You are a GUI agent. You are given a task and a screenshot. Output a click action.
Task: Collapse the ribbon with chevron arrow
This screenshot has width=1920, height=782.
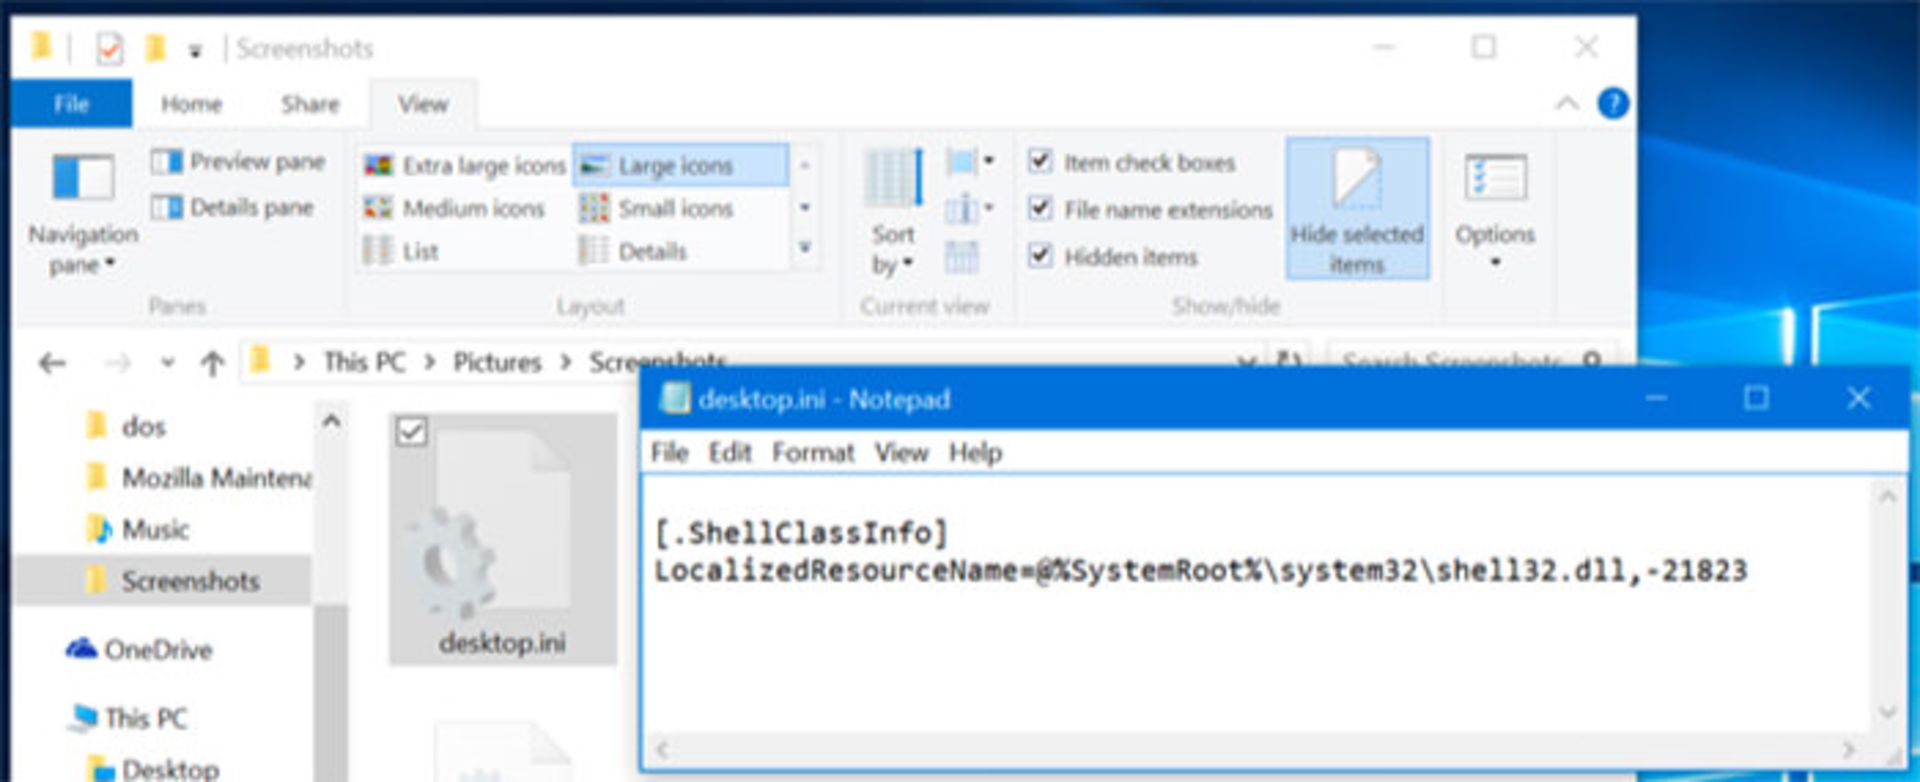[1567, 104]
